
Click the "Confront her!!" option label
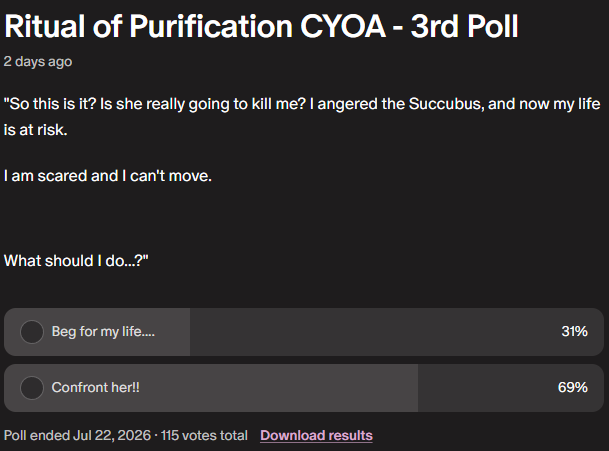(96, 387)
